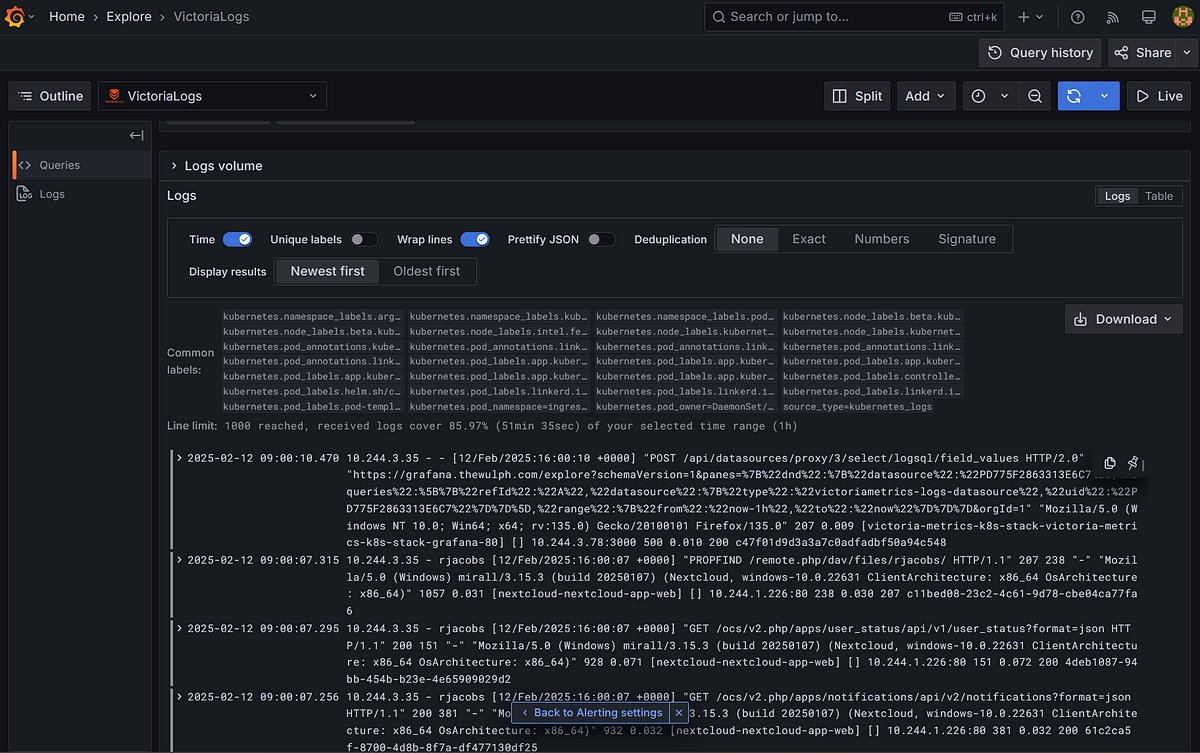Enable the Unique labels switch
The height and width of the screenshot is (753, 1200).
[x=364, y=239]
